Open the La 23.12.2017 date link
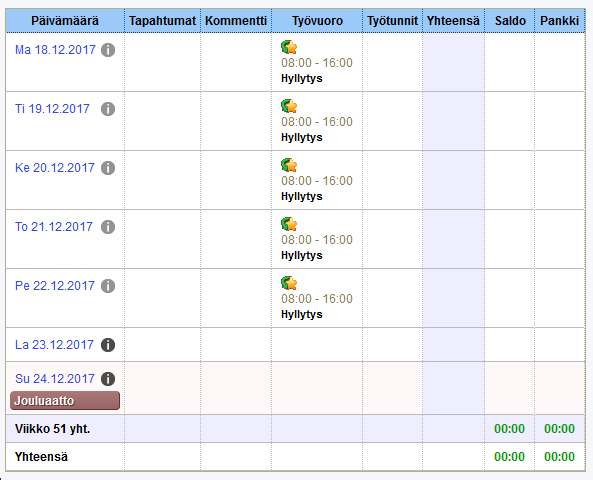593x480 pixels. pos(54,345)
